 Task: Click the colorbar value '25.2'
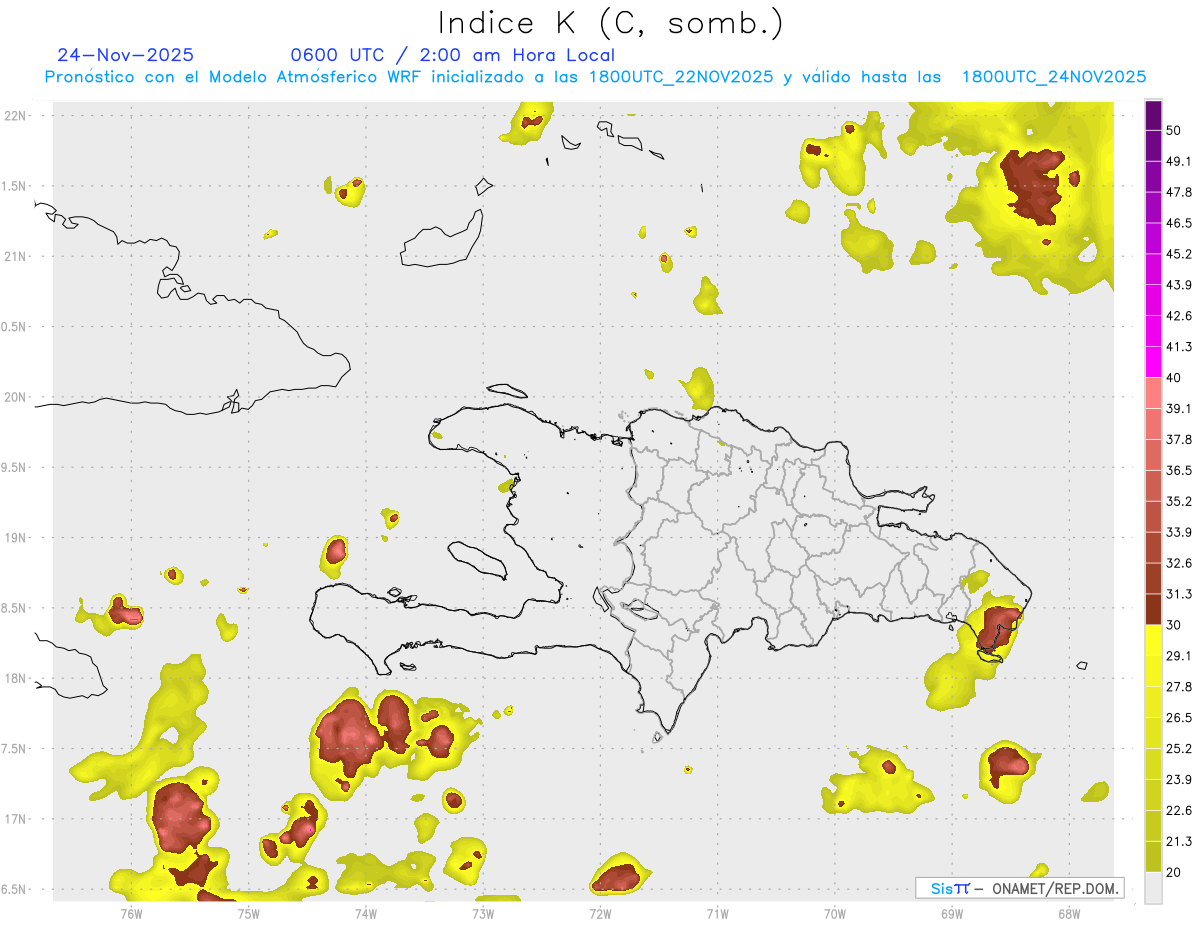tap(1179, 749)
